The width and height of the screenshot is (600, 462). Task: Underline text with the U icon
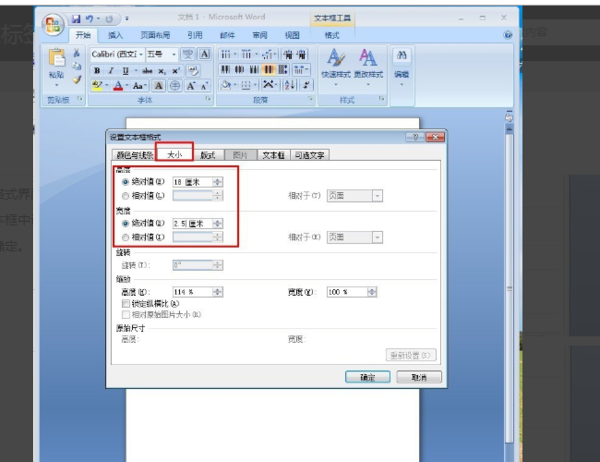pyautogui.click(x=125, y=71)
